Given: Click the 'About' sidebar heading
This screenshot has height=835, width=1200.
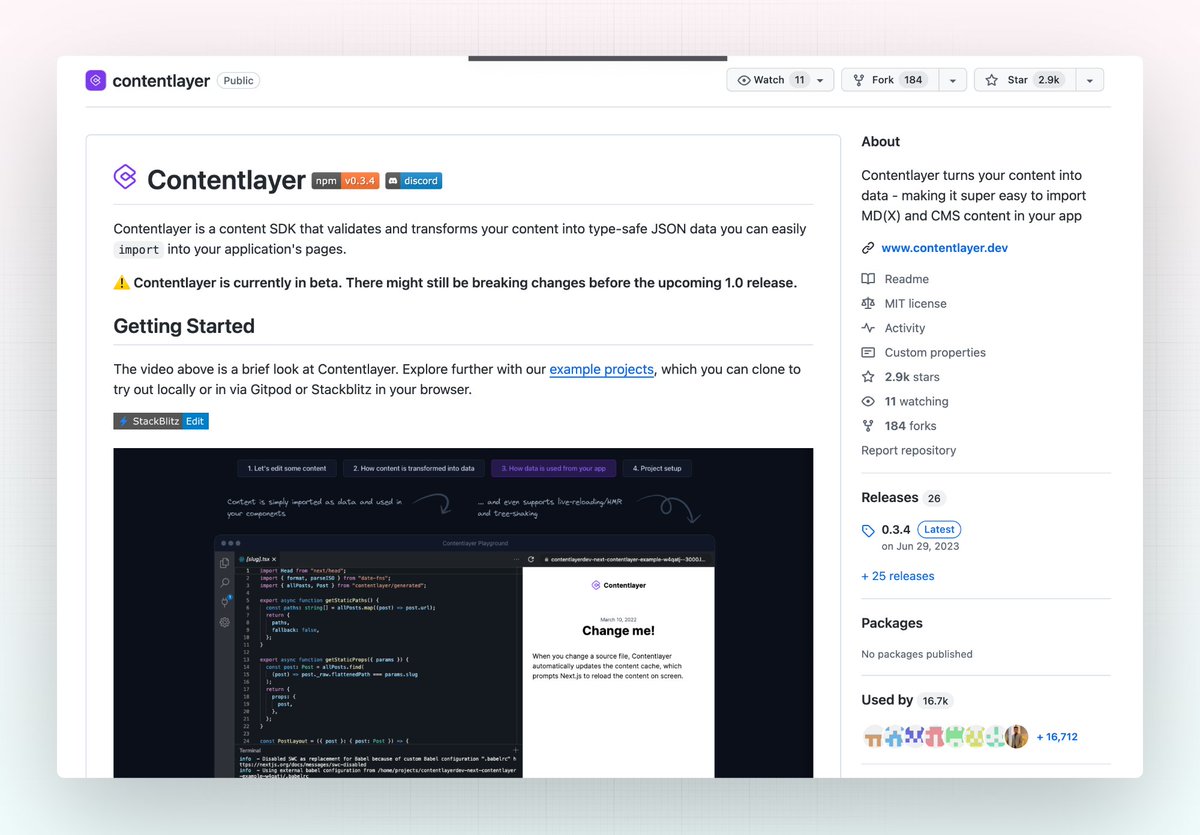Looking at the screenshot, I should point(881,142).
